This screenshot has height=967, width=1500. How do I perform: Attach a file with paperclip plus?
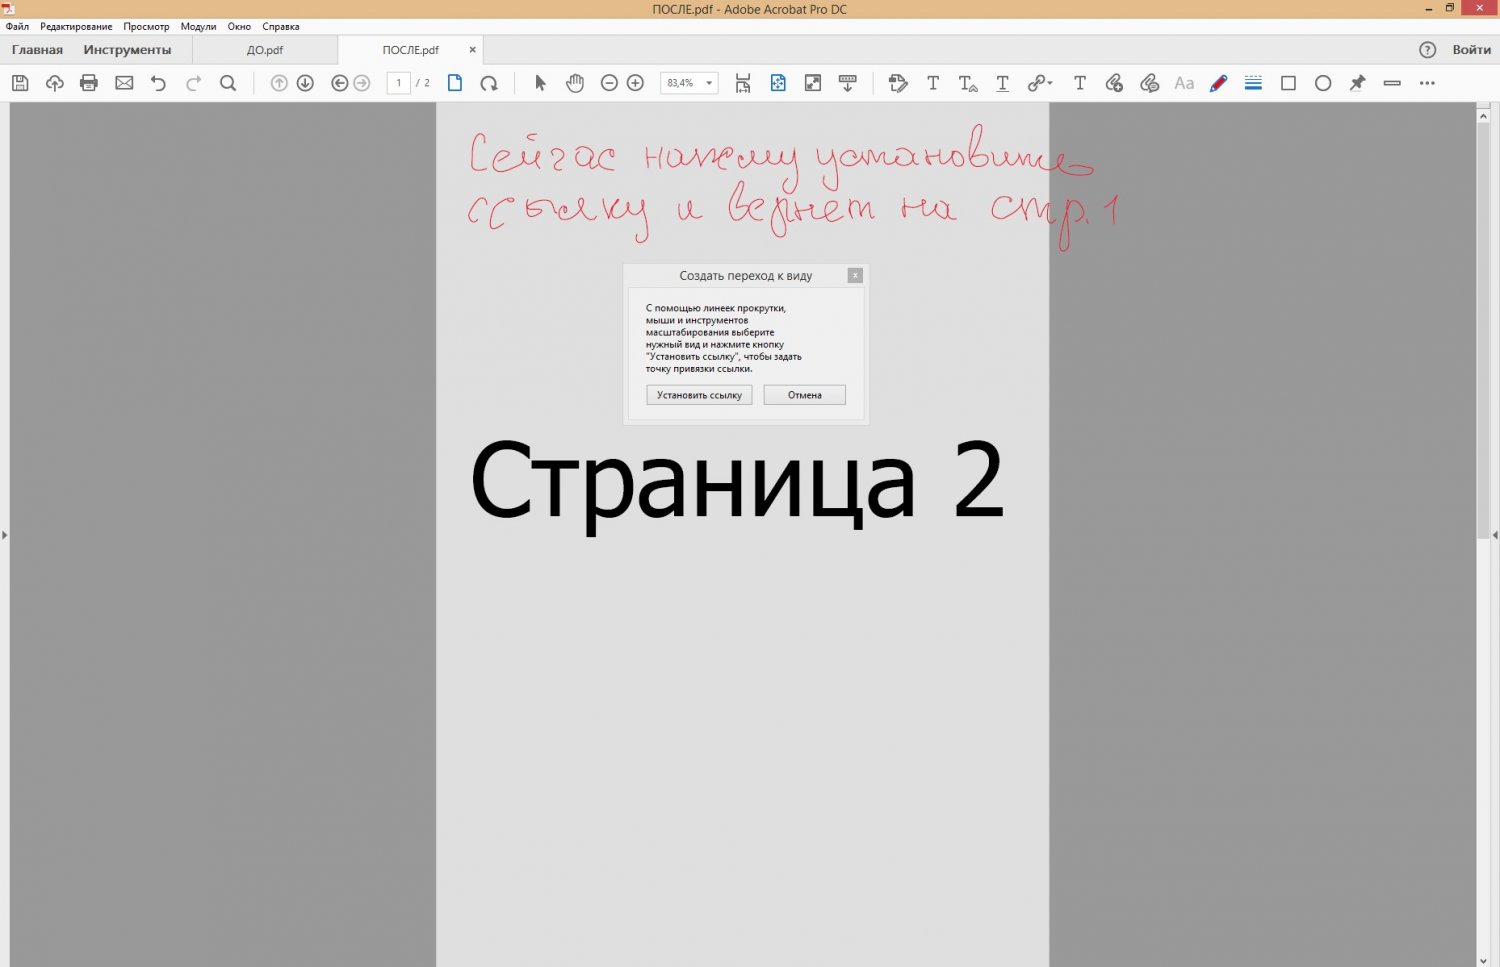[1114, 83]
